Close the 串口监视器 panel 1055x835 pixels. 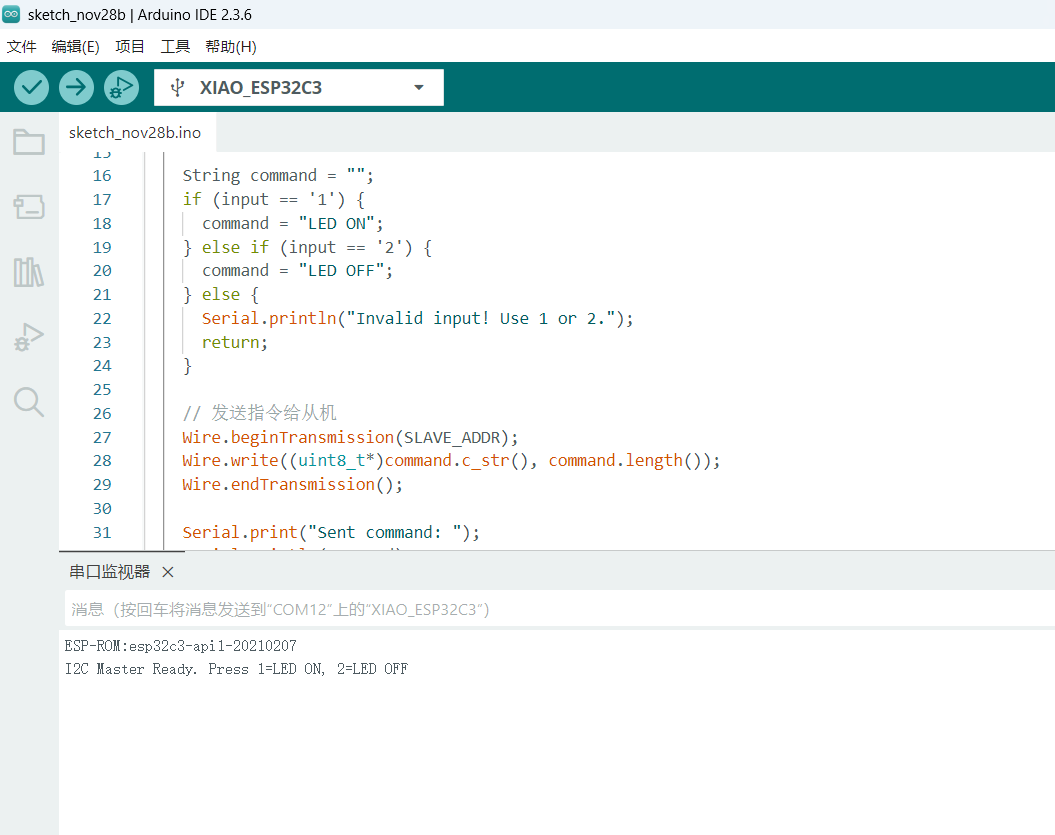coord(168,572)
